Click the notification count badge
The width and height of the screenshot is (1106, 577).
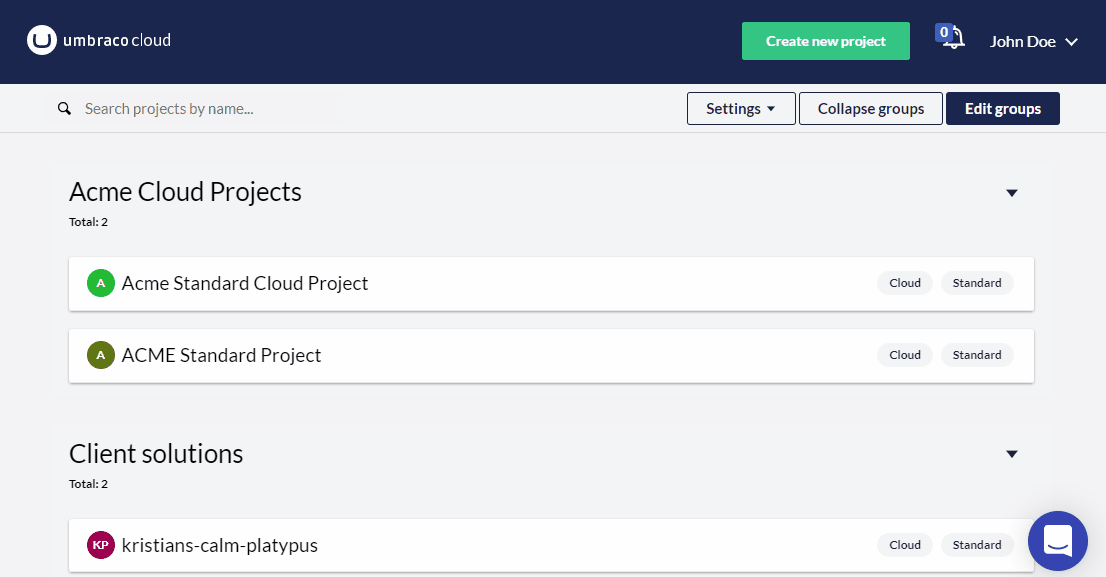point(944,32)
